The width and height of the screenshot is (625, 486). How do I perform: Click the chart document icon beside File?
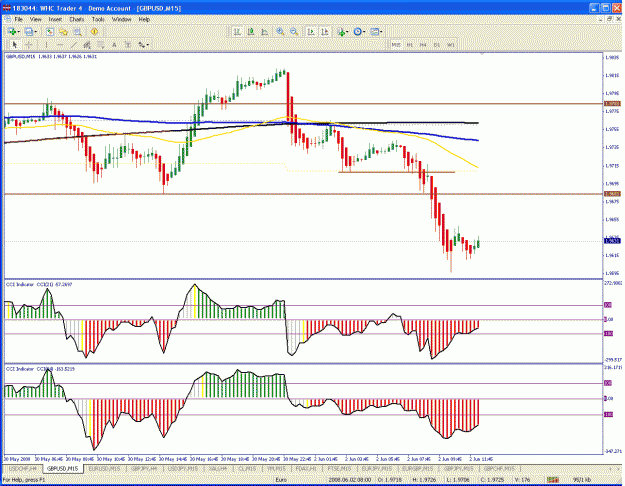[x=7, y=19]
